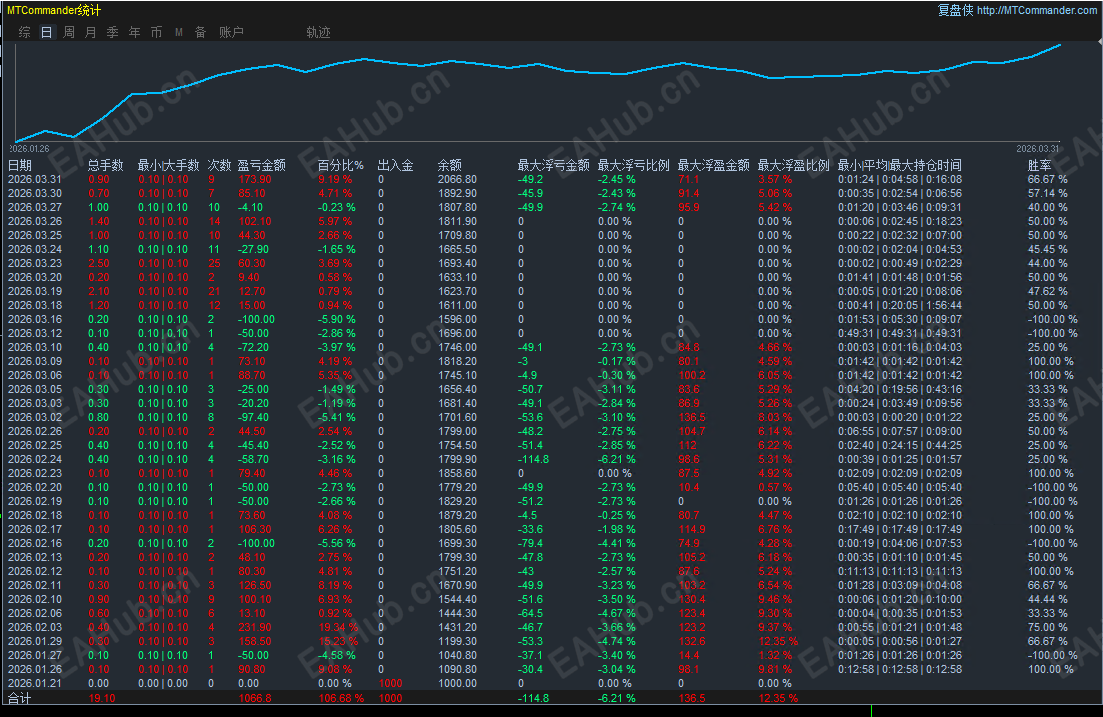
Task: Select the 2026.02.26 date row
Action: (34, 431)
